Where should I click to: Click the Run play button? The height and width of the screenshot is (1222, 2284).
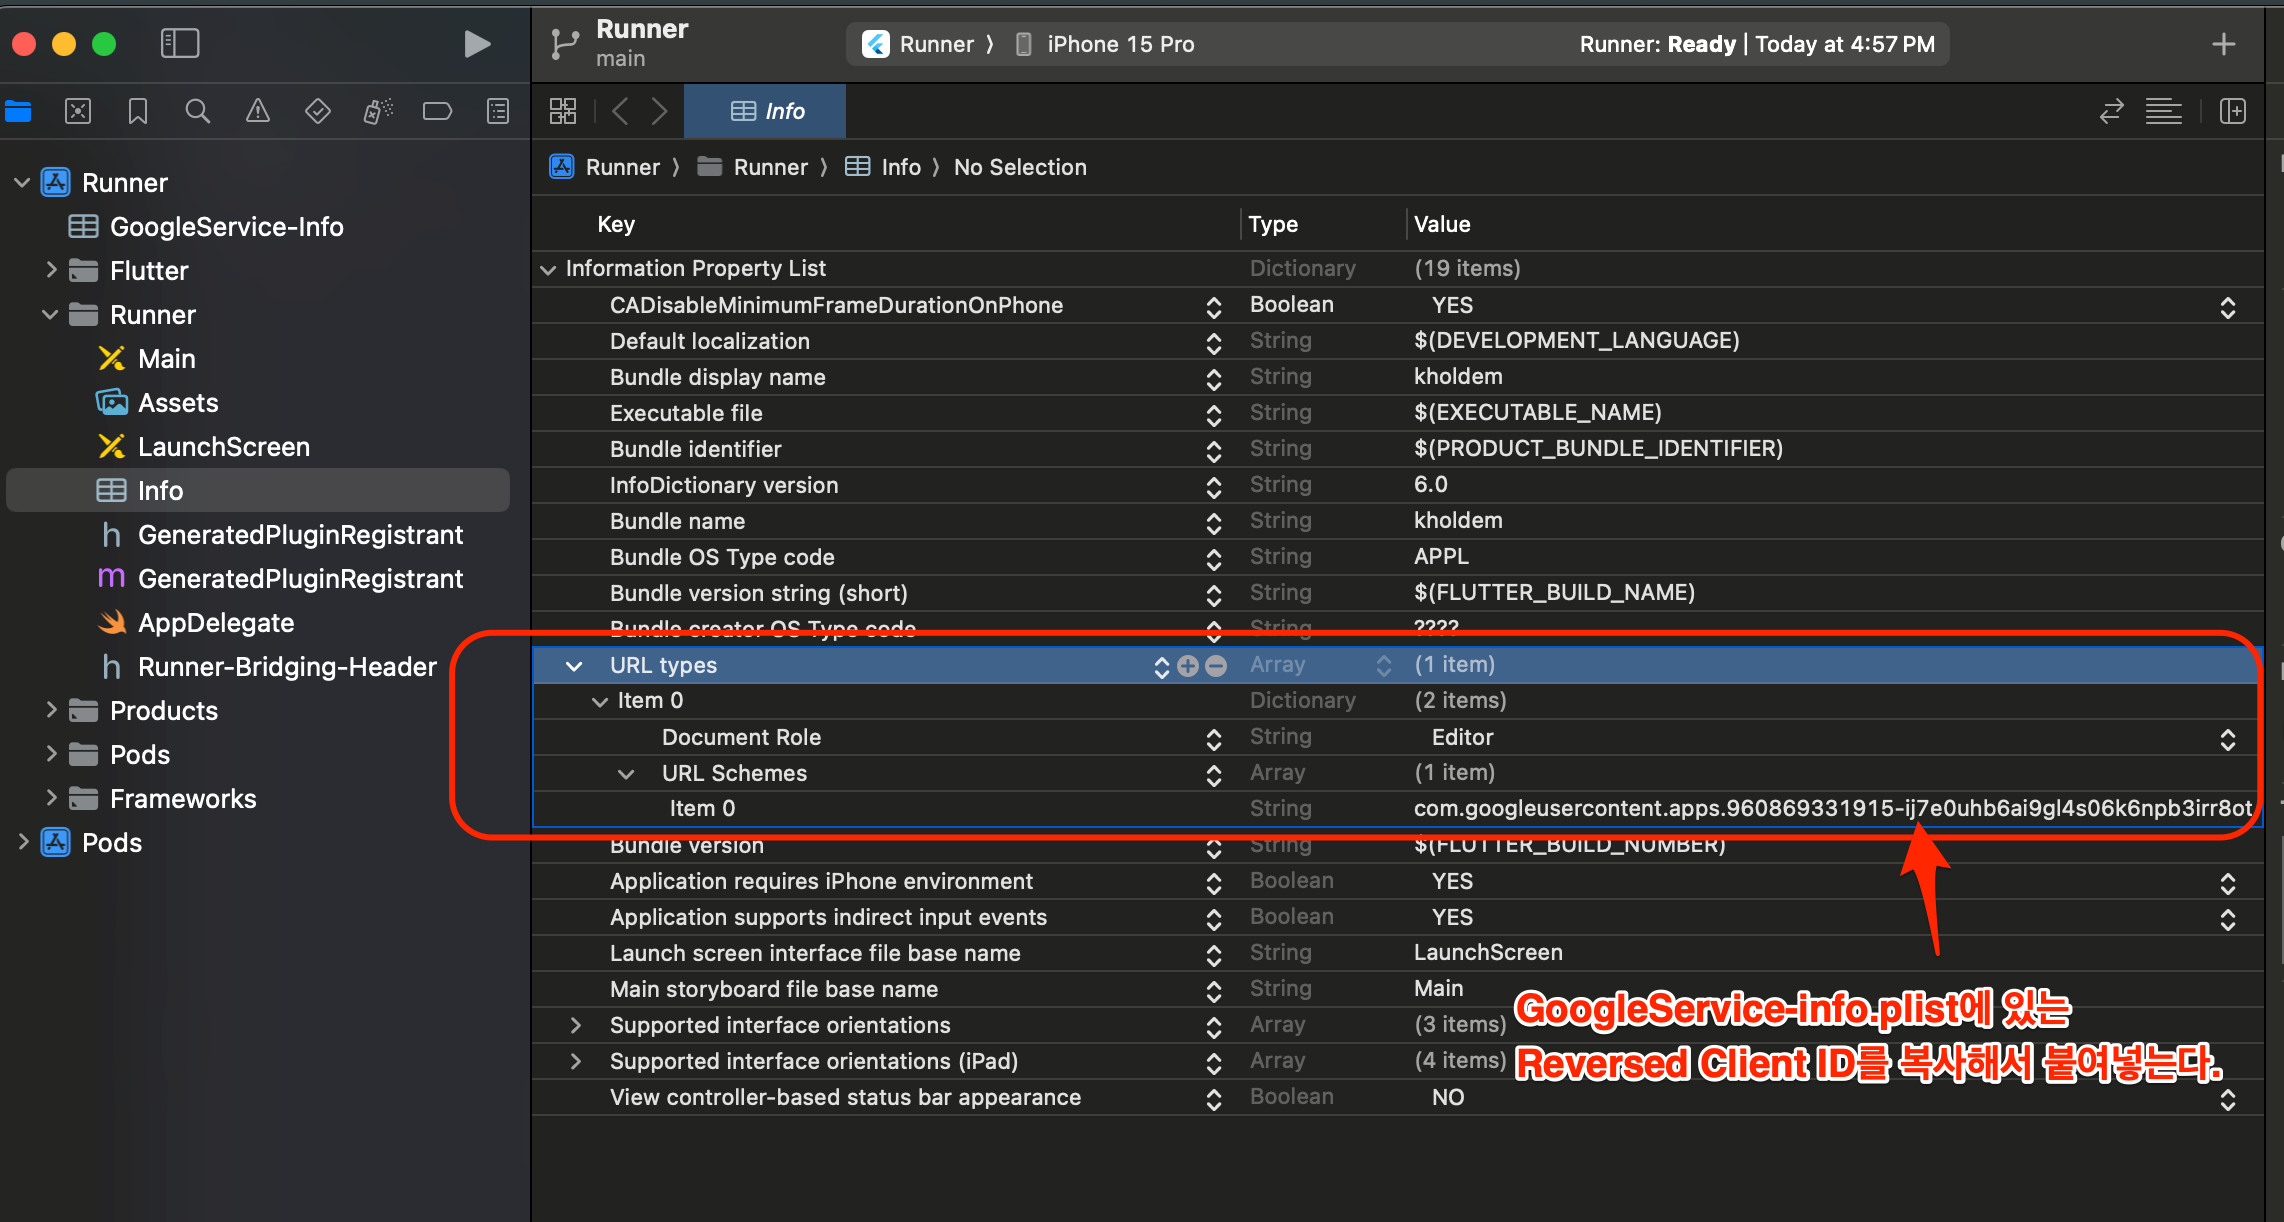tap(477, 44)
